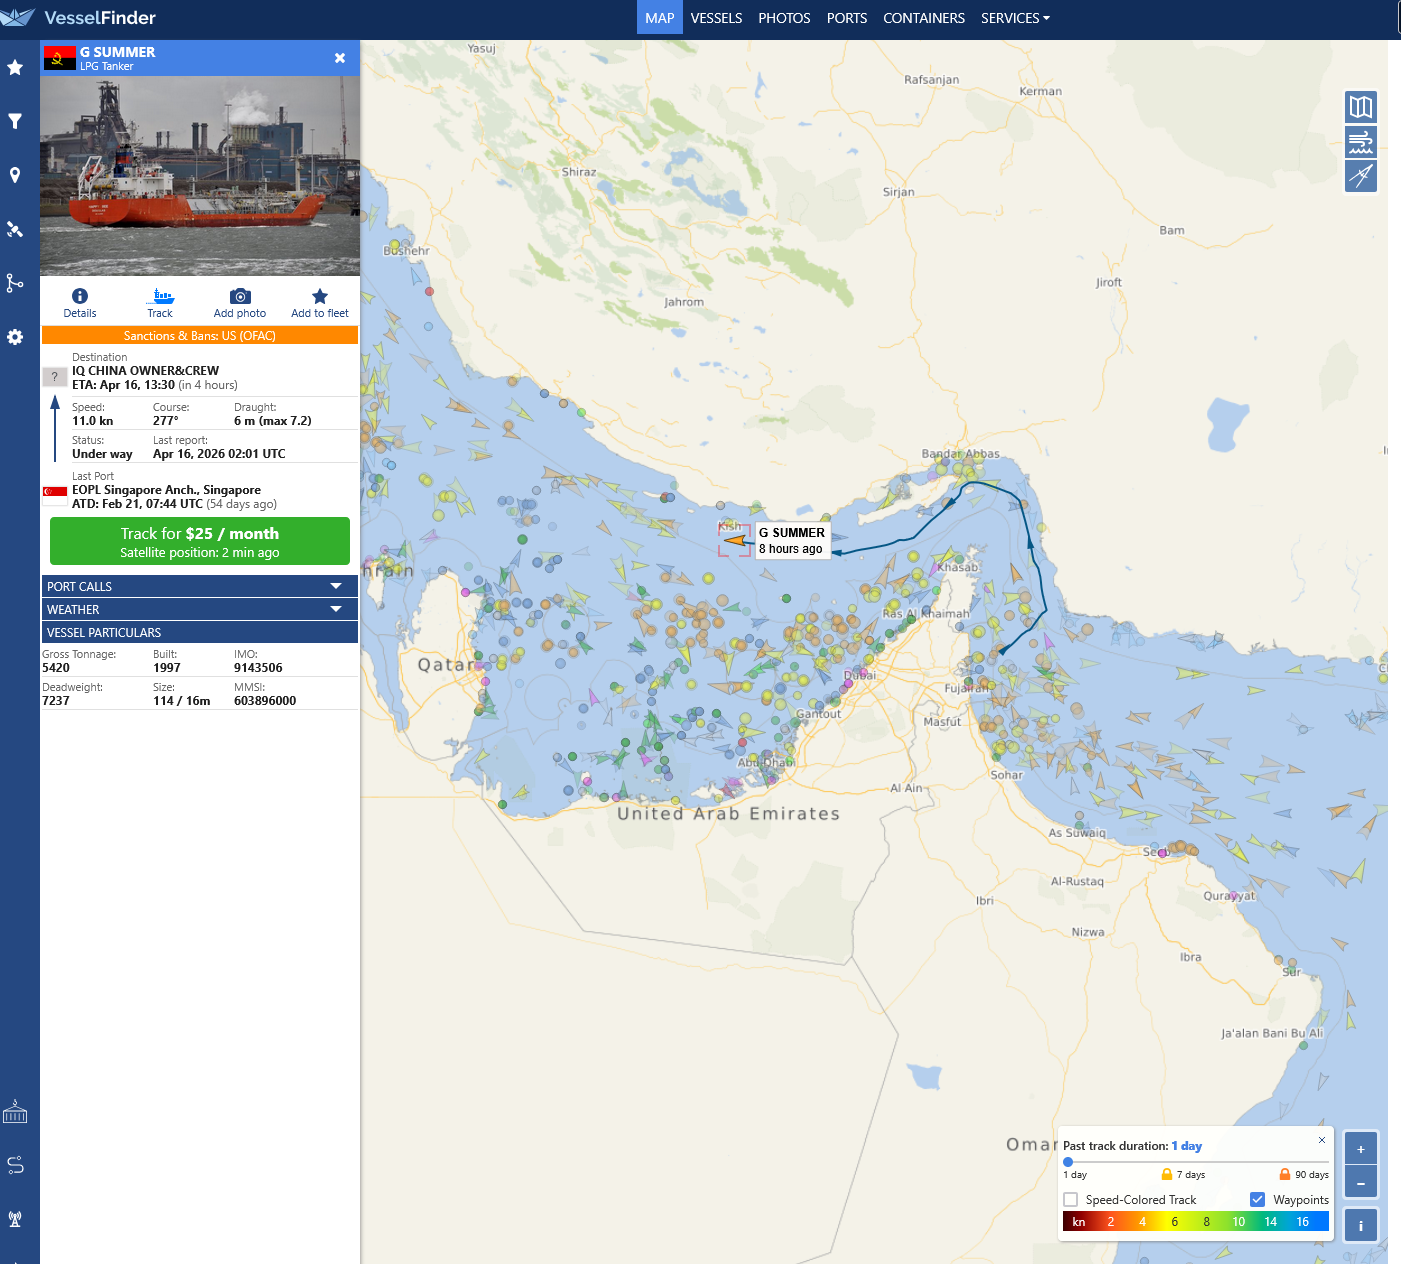The width and height of the screenshot is (1401, 1264).
Task: Toggle the wind and waves weather layer
Action: pos(1361,141)
